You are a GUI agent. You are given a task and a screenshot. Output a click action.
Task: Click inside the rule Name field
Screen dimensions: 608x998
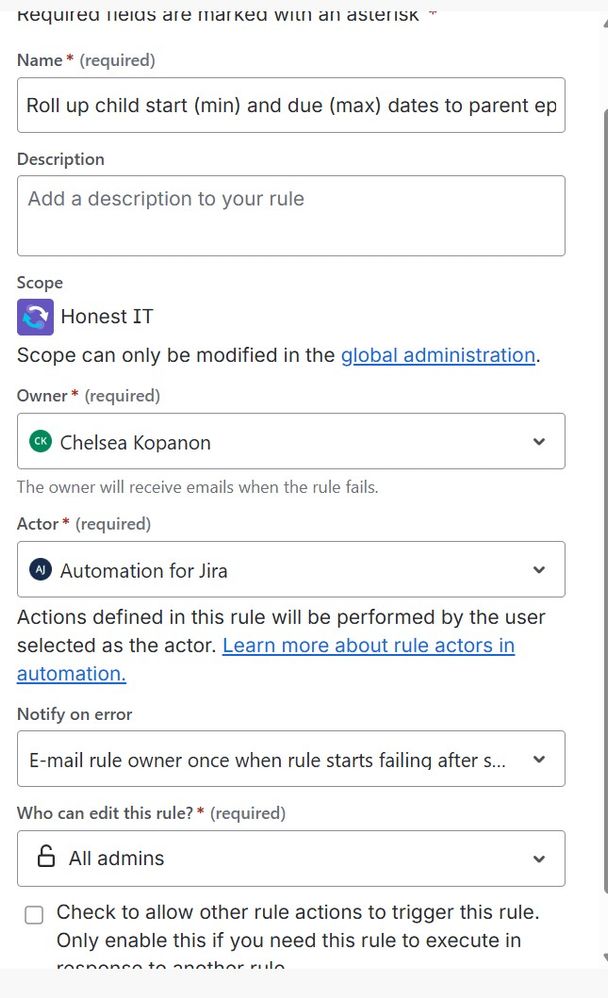tap(290, 105)
